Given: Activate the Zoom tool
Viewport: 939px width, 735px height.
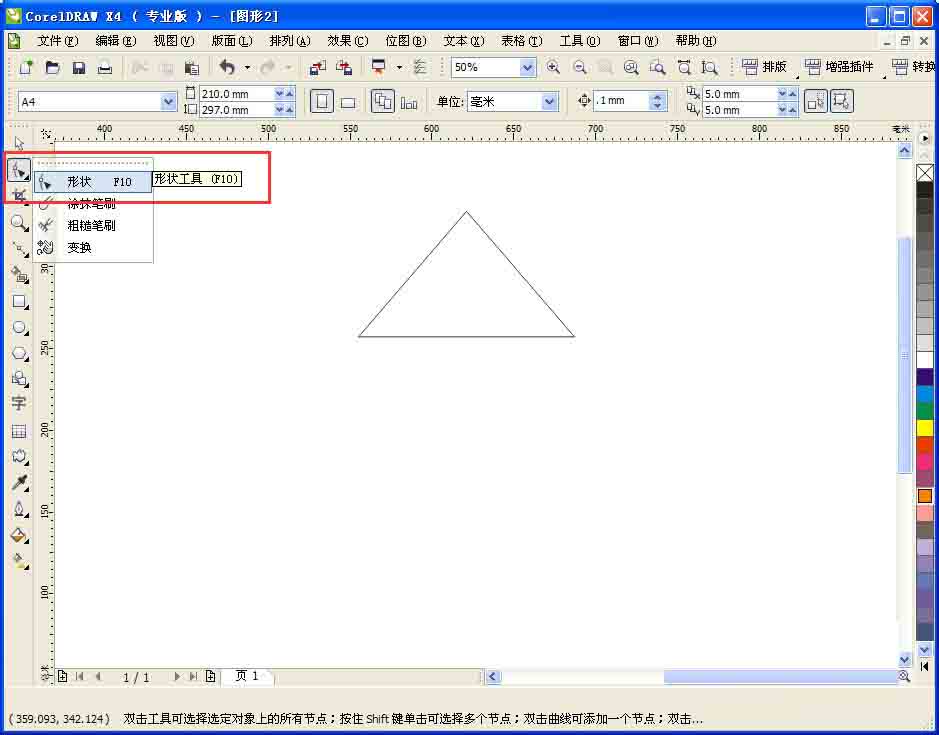Looking at the screenshot, I should (x=19, y=223).
